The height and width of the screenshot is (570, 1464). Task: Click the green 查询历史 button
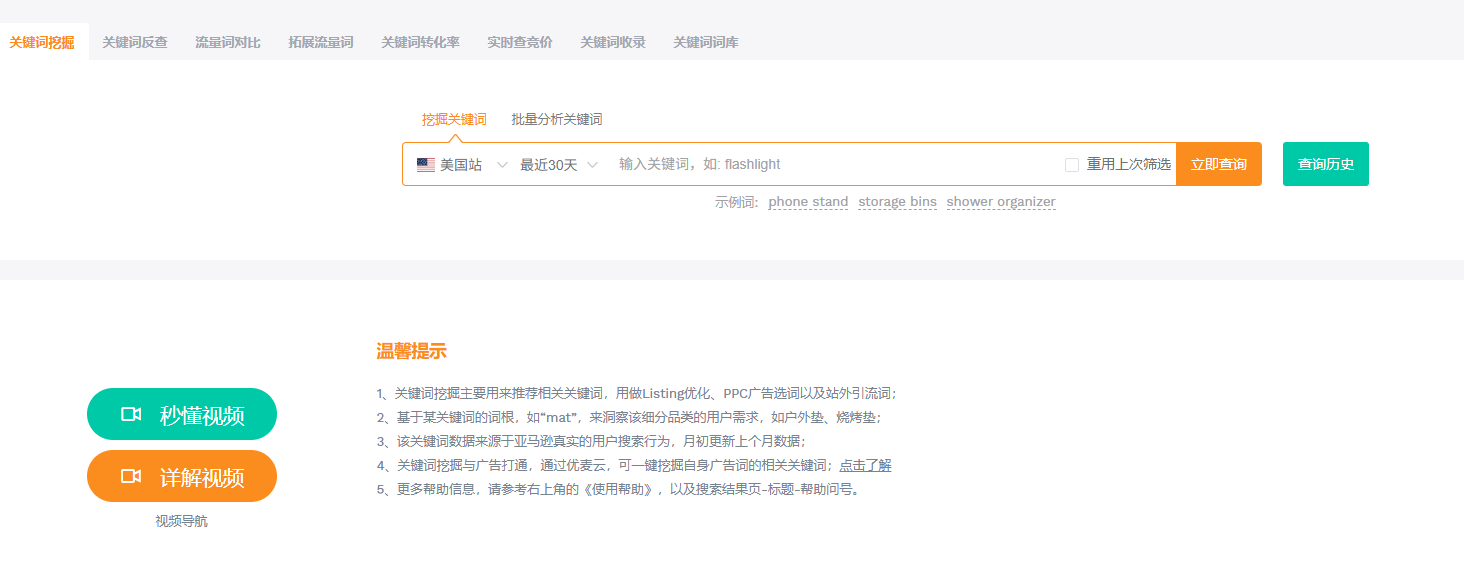click(x=1325, y=164)
